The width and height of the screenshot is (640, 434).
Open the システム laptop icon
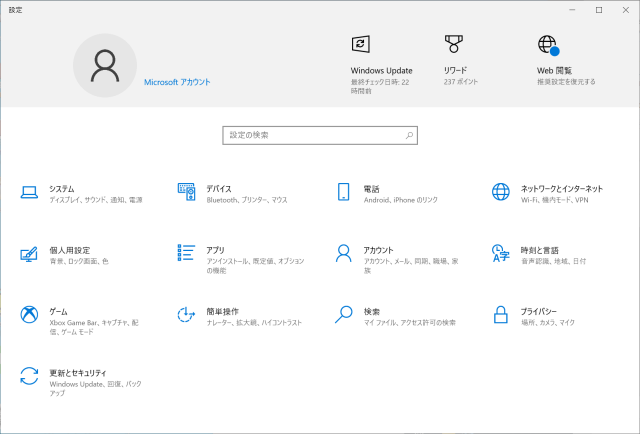tap(29, 192)
